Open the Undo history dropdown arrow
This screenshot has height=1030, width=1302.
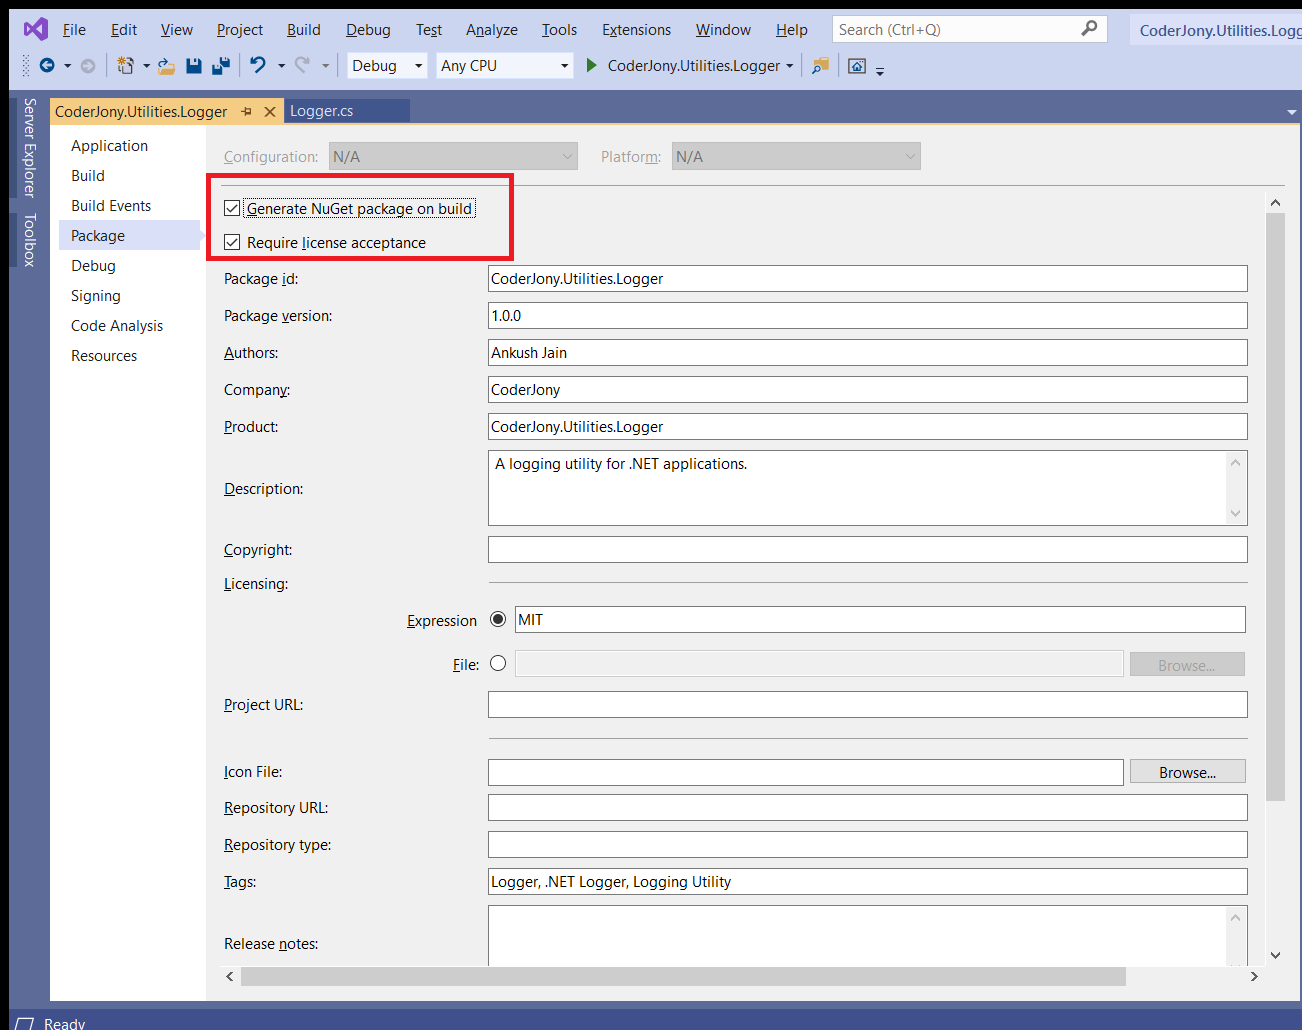(281, 66)
